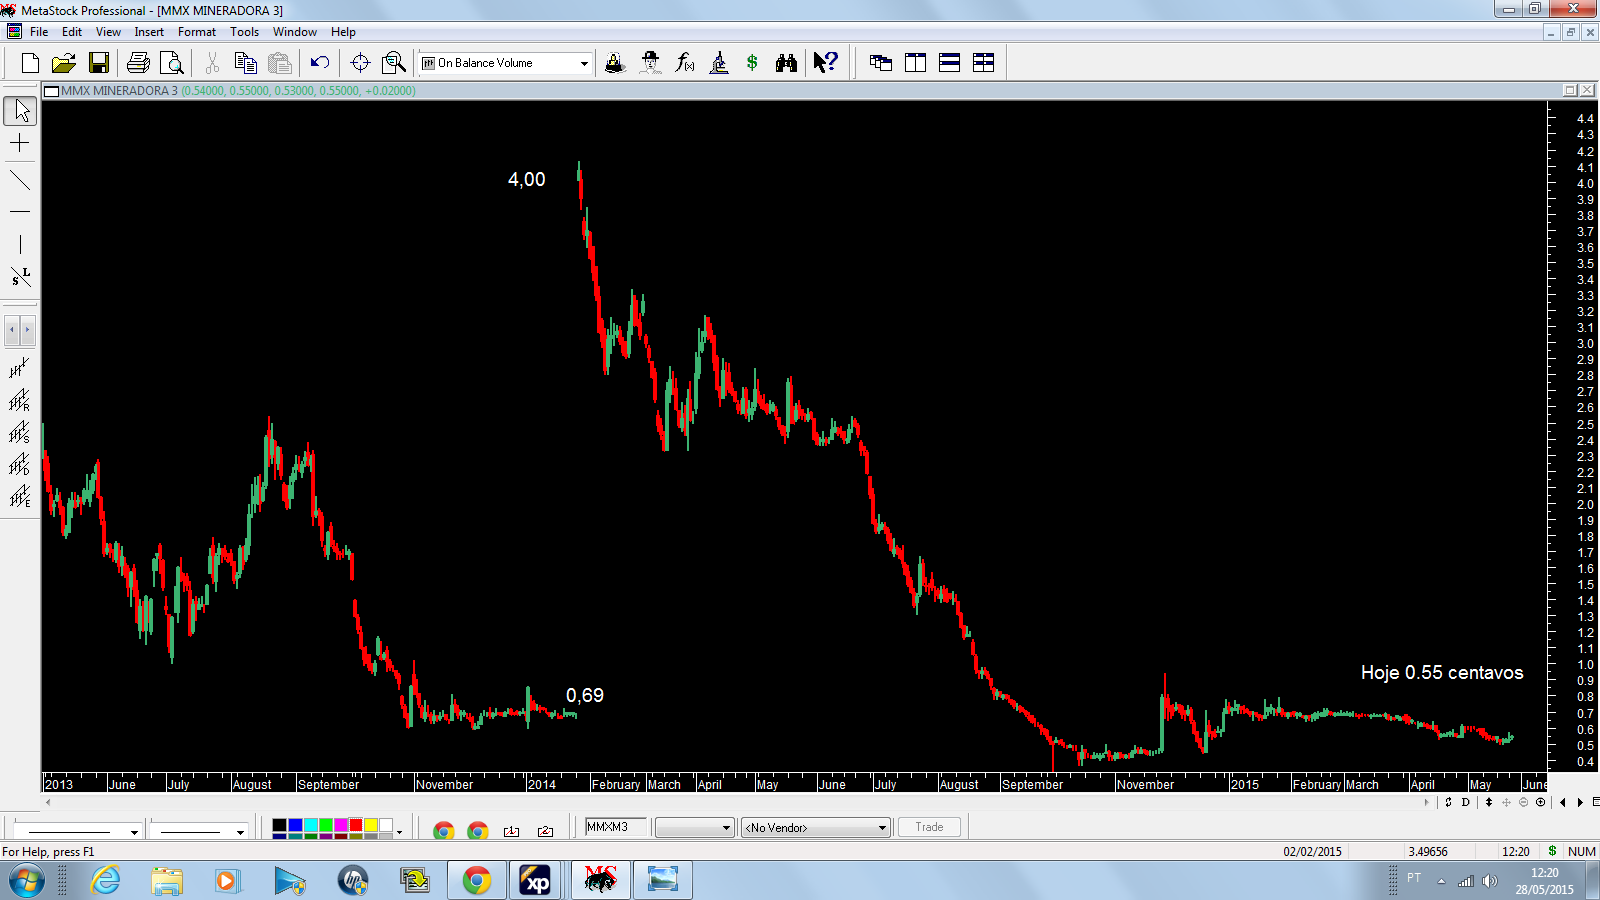This screenshot has height=900, width=1600.
Task: Change periodicity with the D icon
Action: pos(1466,802)
